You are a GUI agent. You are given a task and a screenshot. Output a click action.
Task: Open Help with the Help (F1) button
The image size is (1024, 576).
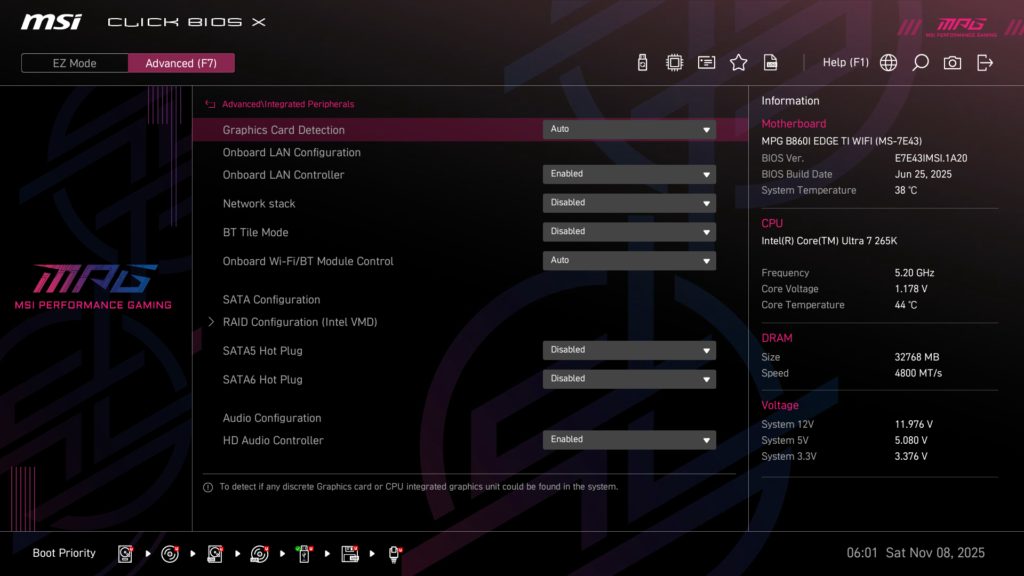pos(846,62)
